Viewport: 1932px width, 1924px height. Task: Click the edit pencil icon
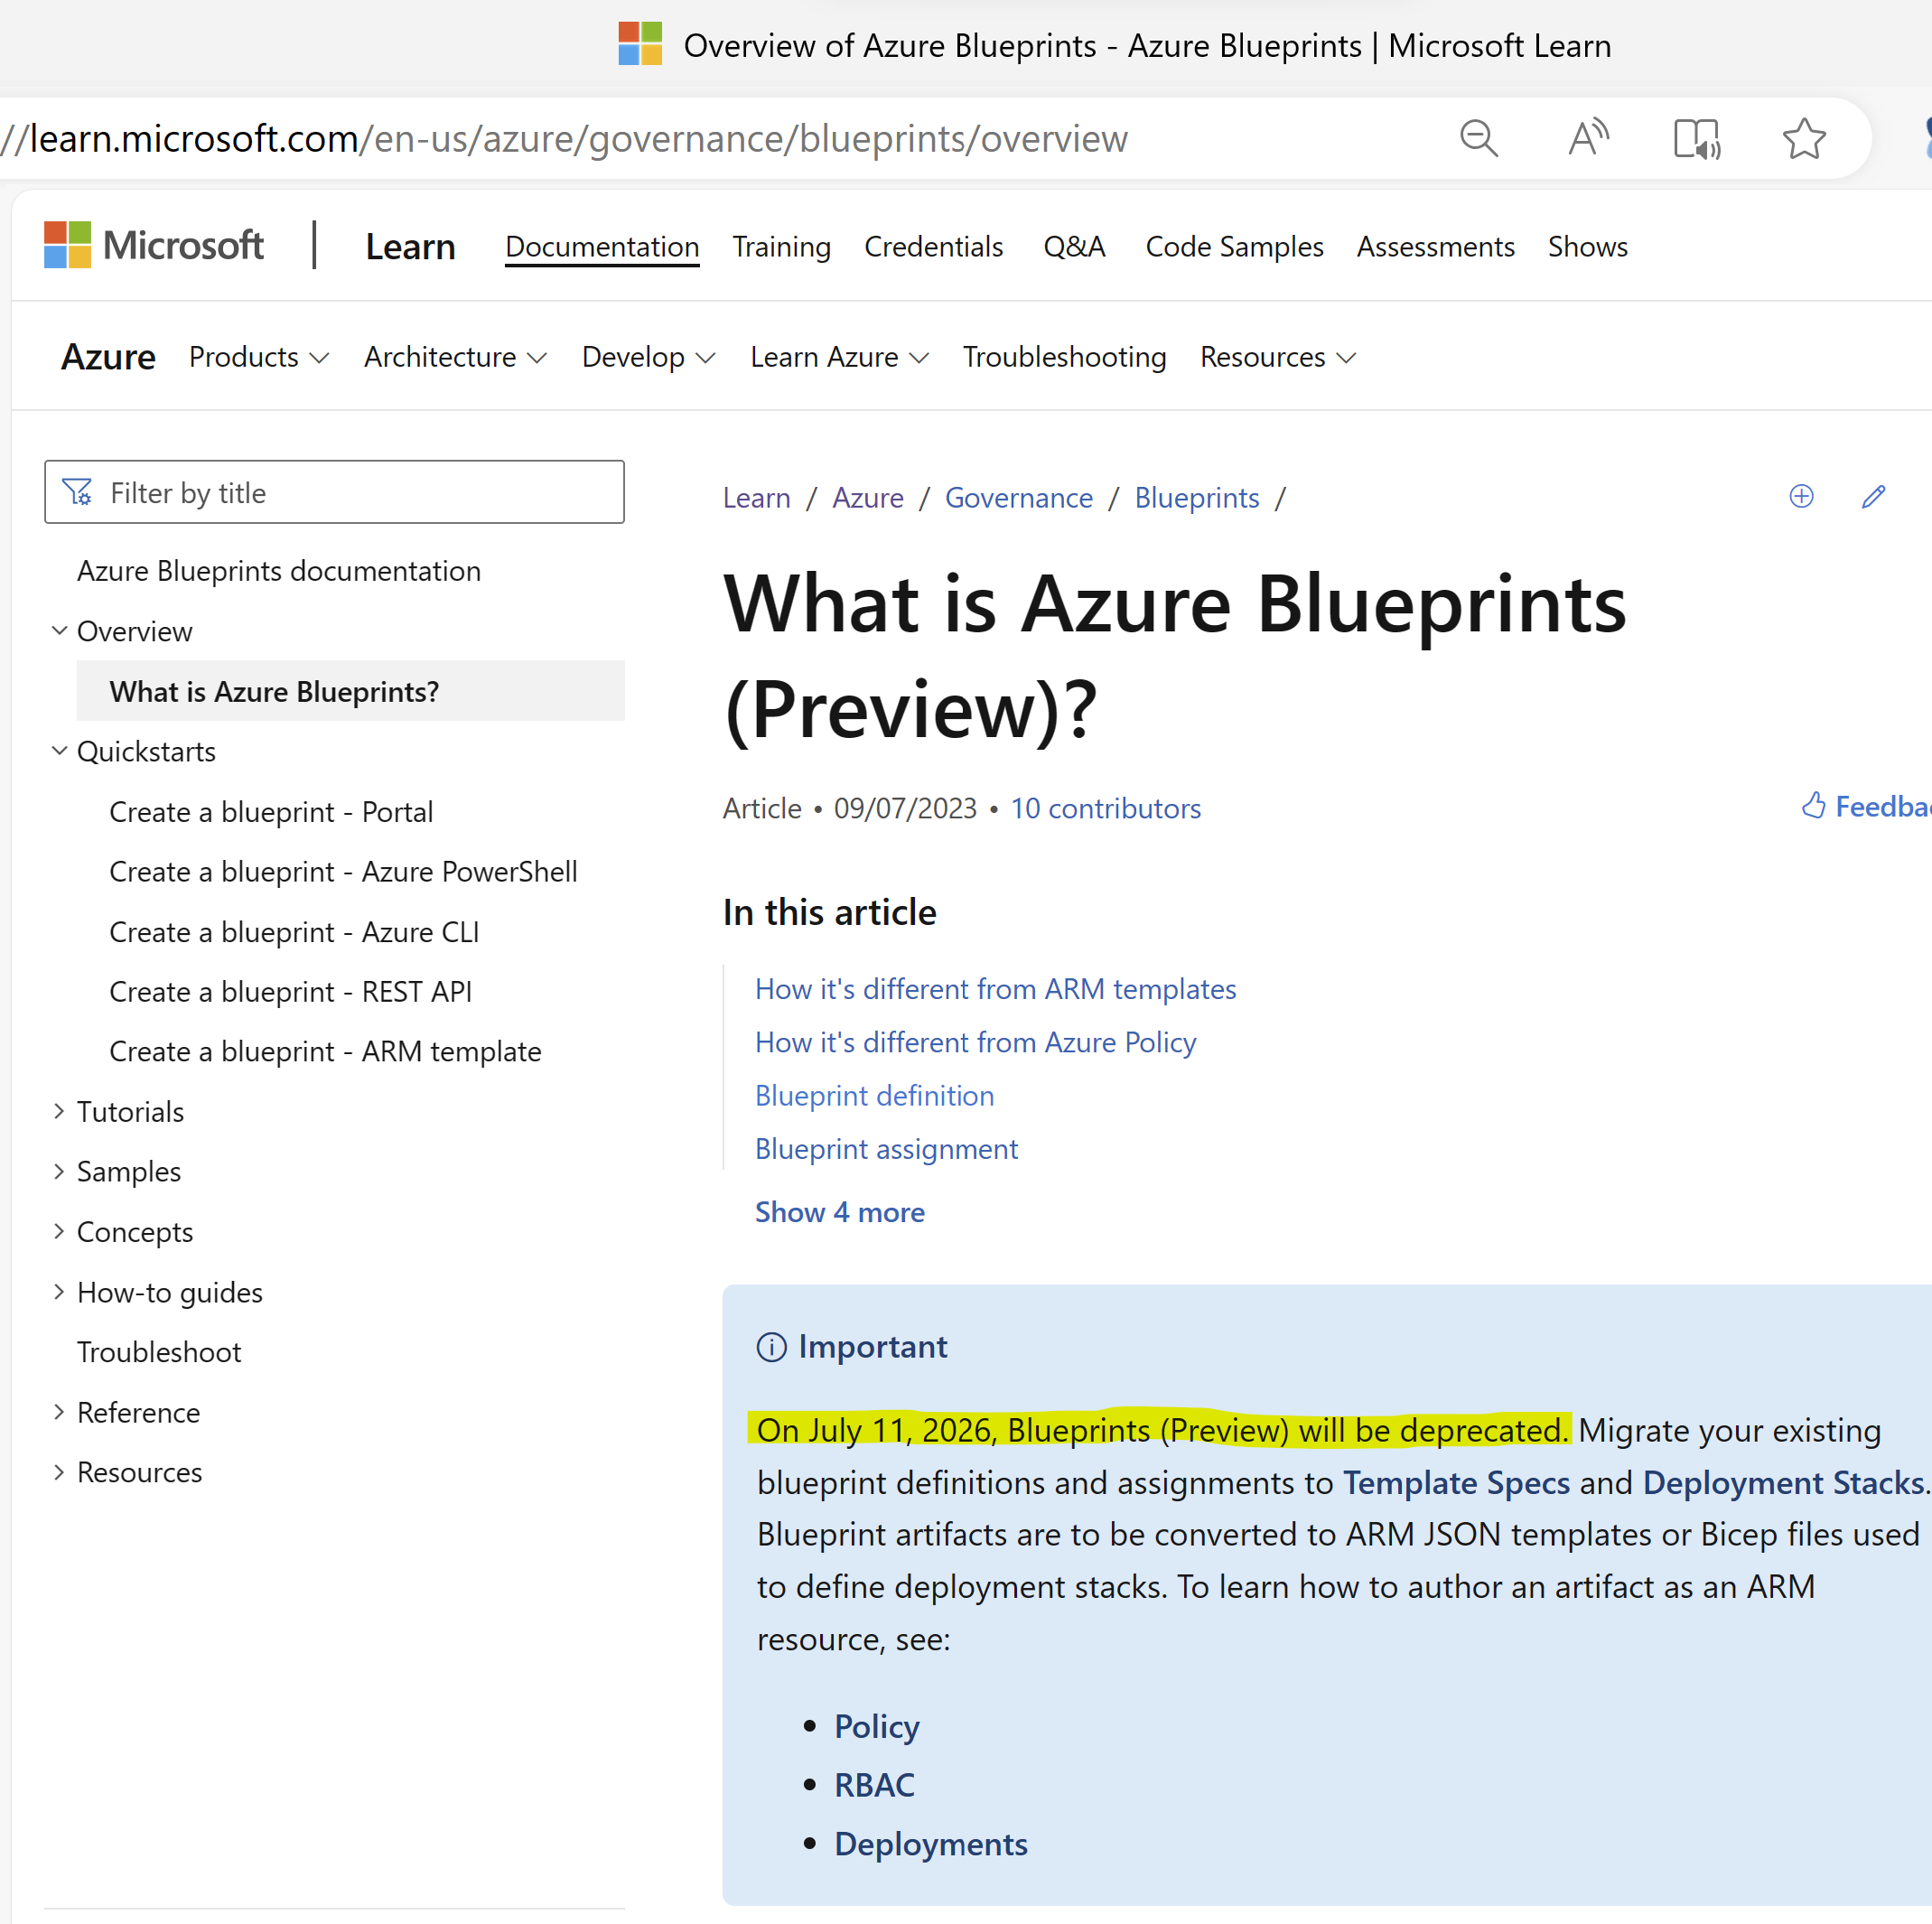1873,496
